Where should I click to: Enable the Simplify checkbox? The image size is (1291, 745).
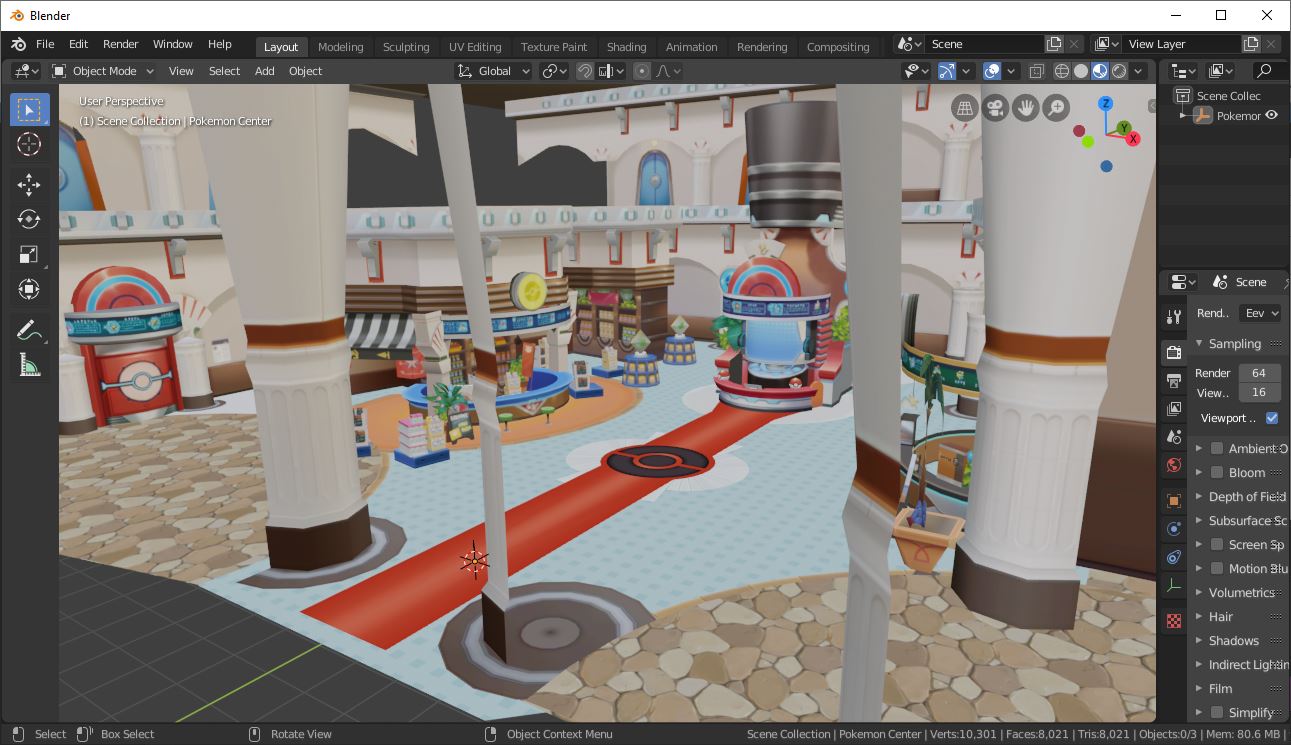point(1217,712)
